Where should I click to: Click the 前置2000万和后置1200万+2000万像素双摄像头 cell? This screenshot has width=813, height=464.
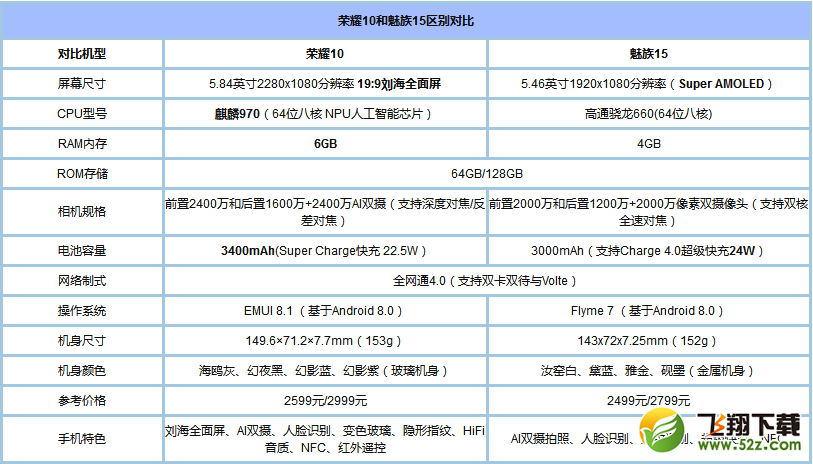[x=649, y=212]
